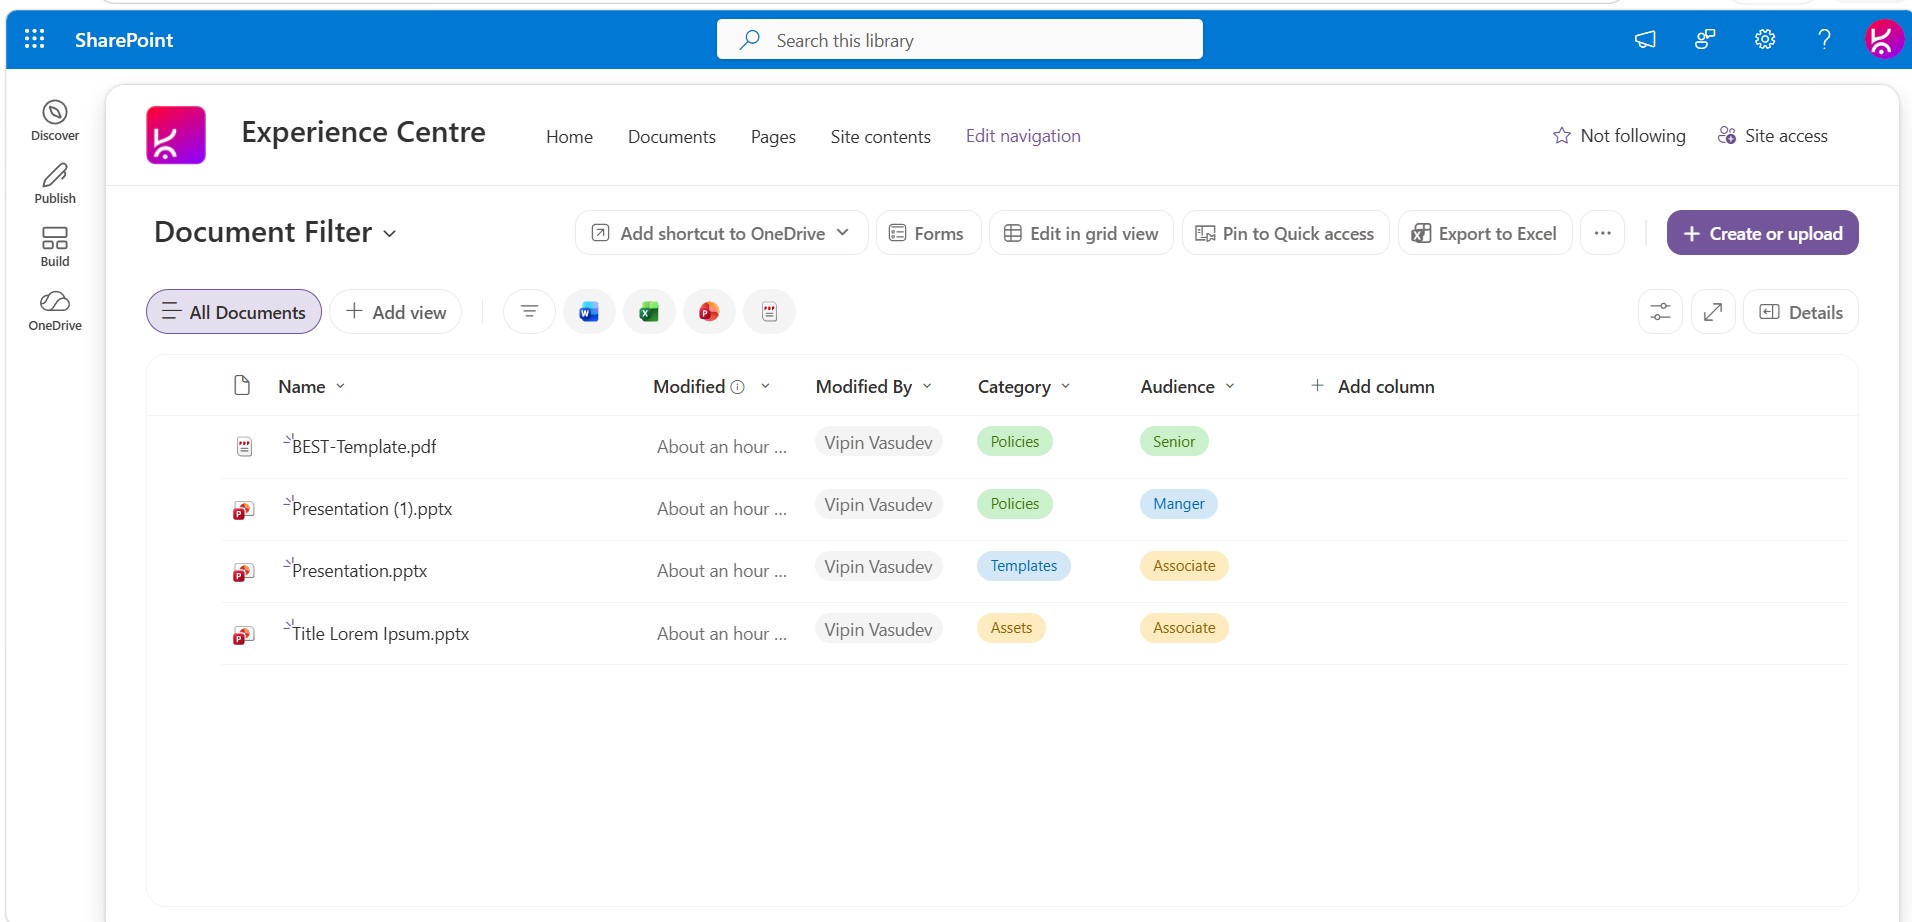Filter by PDF files icon

[x=769, y=312]
